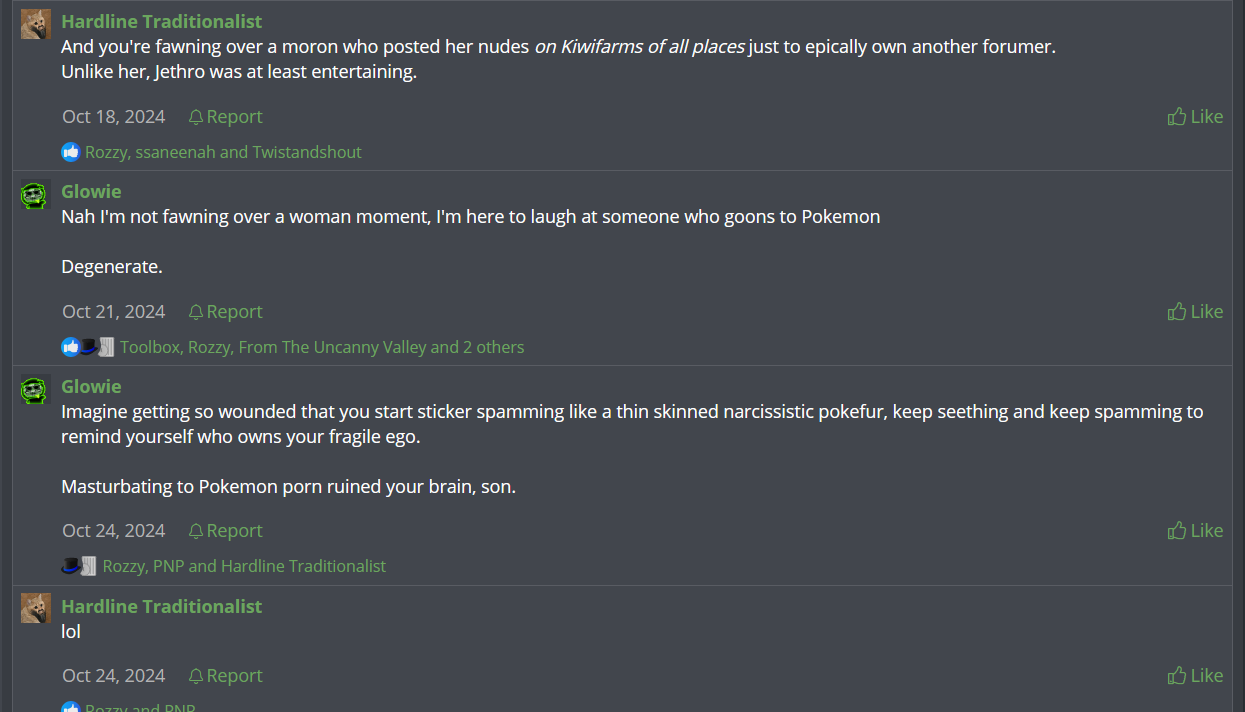Open Glowie username on Oct 21 comment
The image size is (1245, 712).
[91, 191]
